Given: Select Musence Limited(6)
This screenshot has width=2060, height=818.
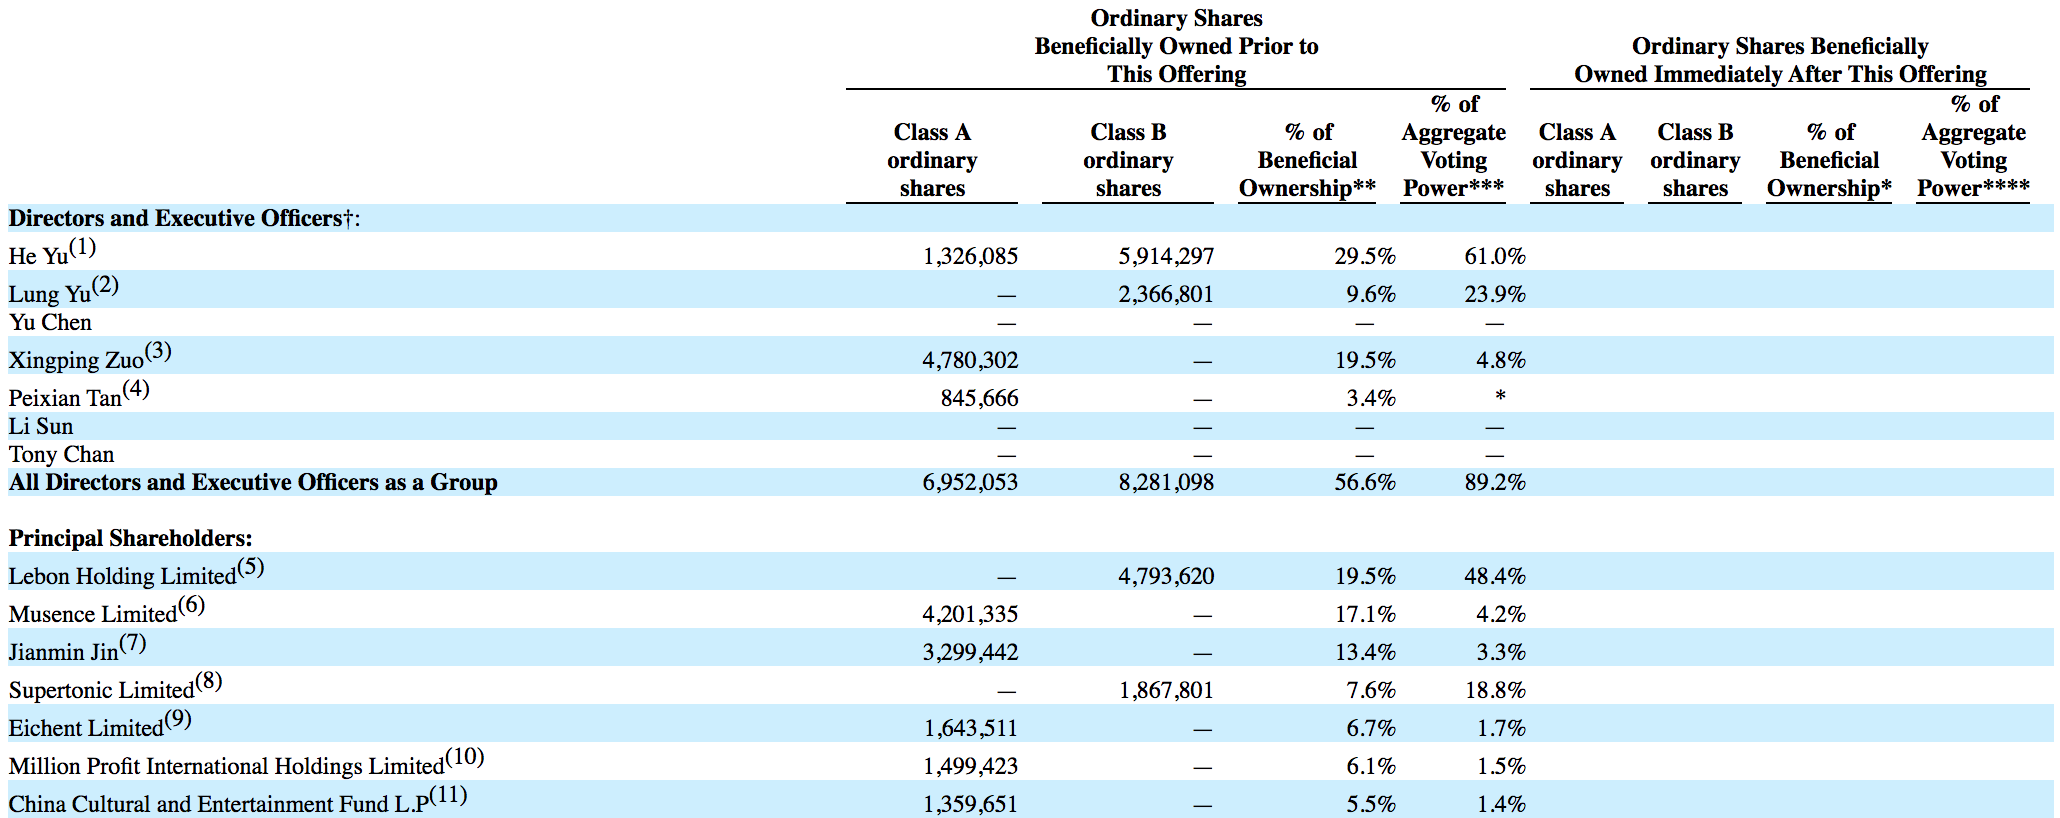Looking at the screenshot, I should pyautogui.click(x=107, y=610).
